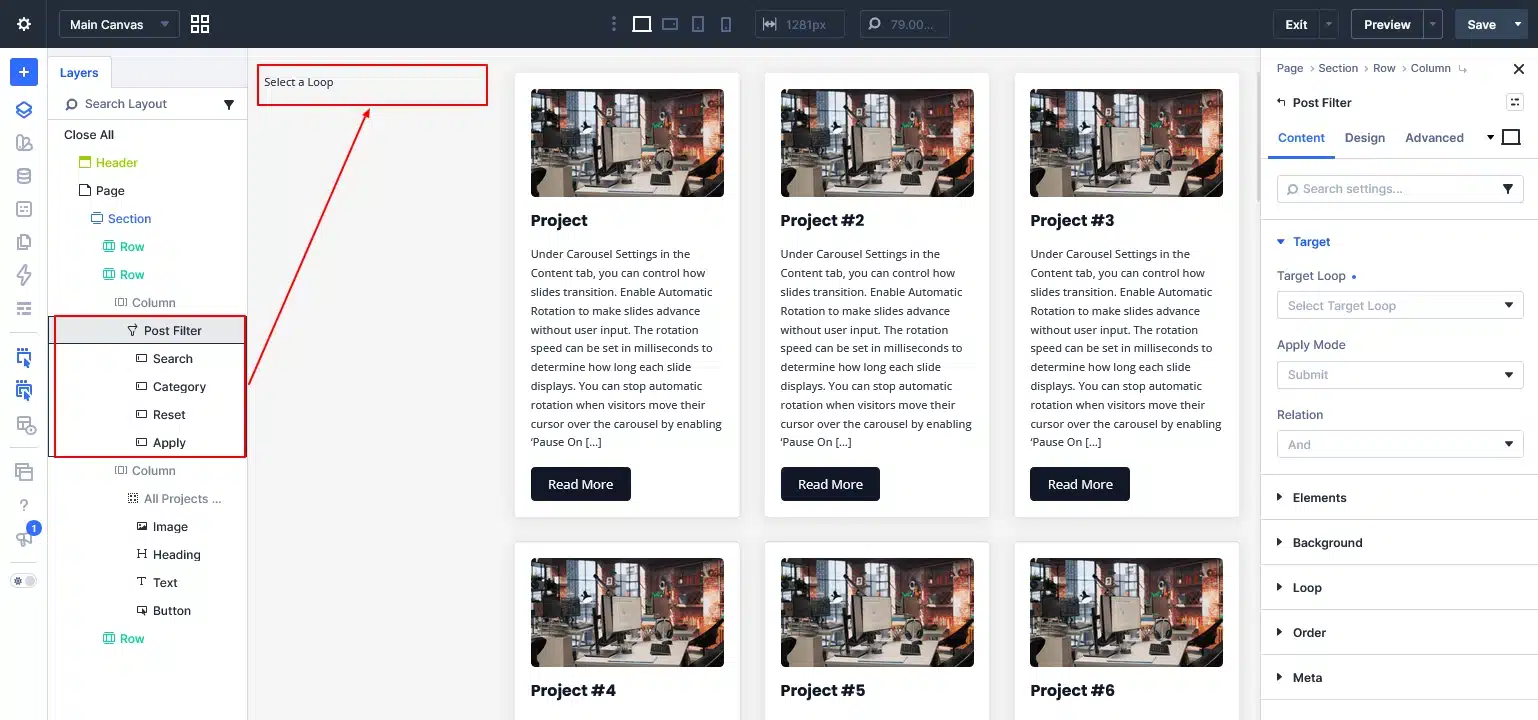Switch to desktop view icon
The image size is (1538, 720).
pyautogui.click(x=642, y=24)
